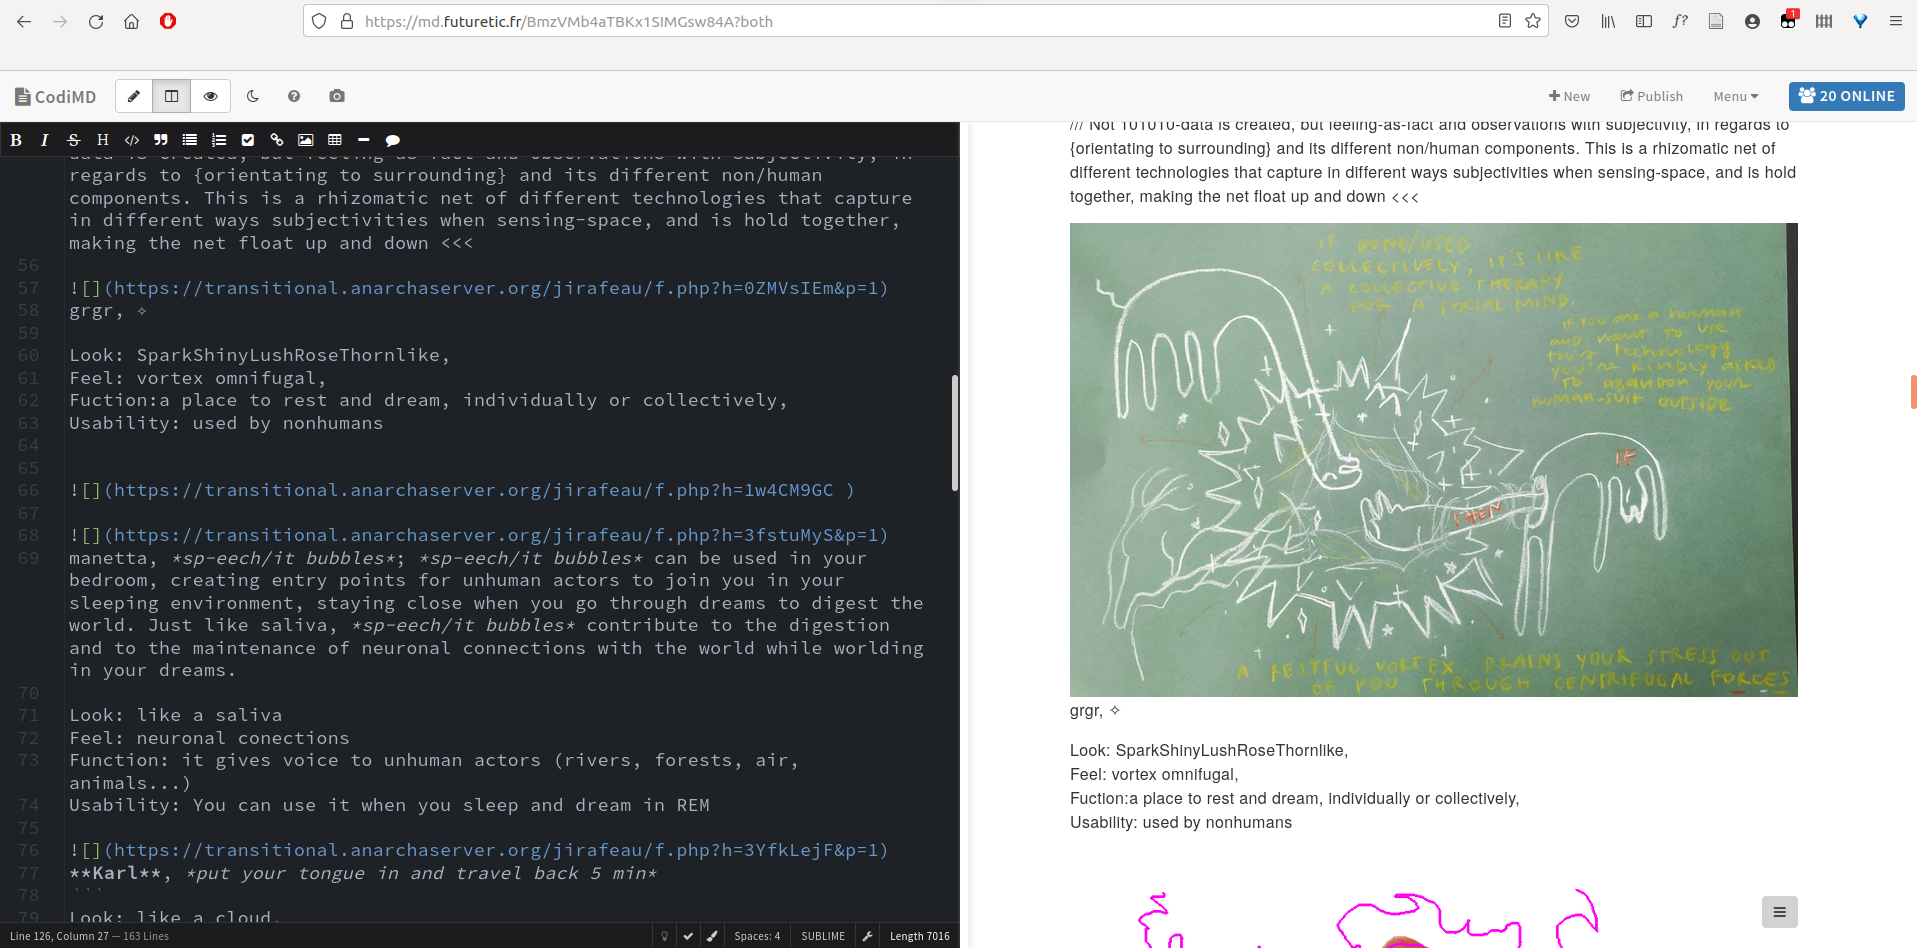
Task: Open editor preferences wrench icon
Action: 868,936
